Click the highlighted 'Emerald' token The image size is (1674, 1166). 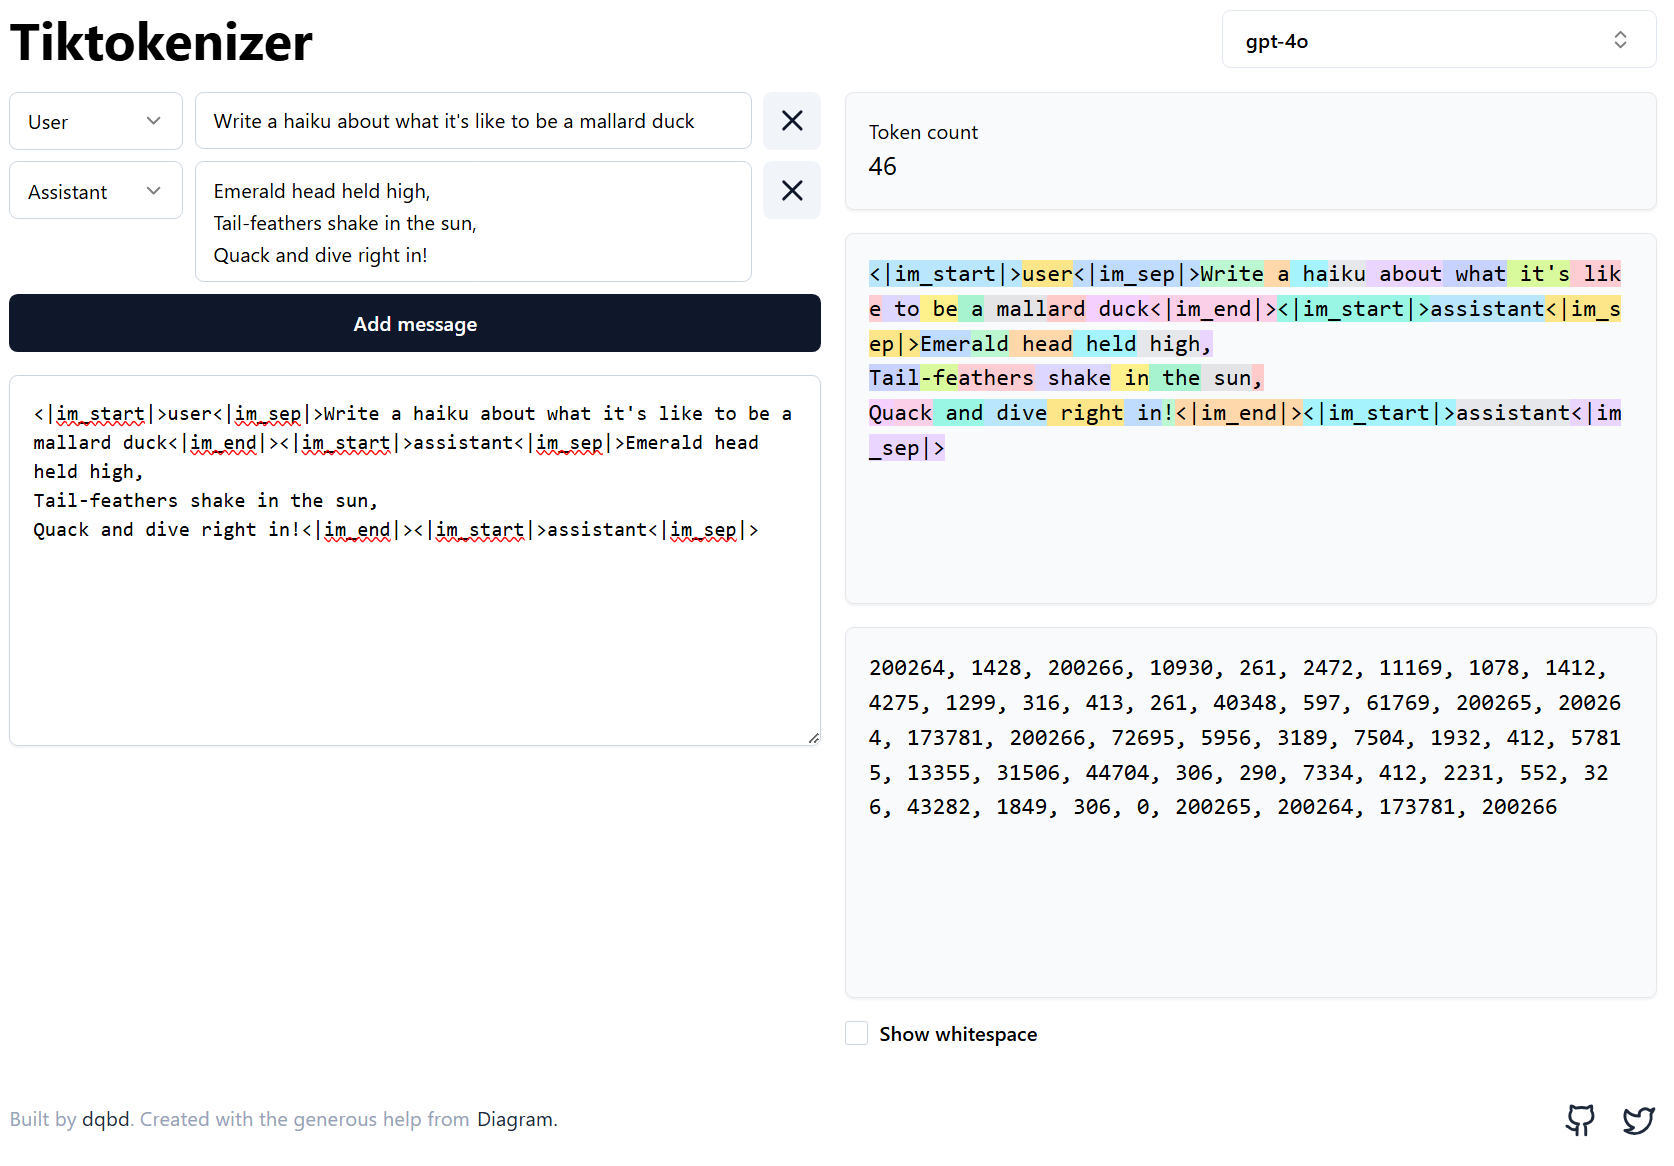[x=964, y=344]
